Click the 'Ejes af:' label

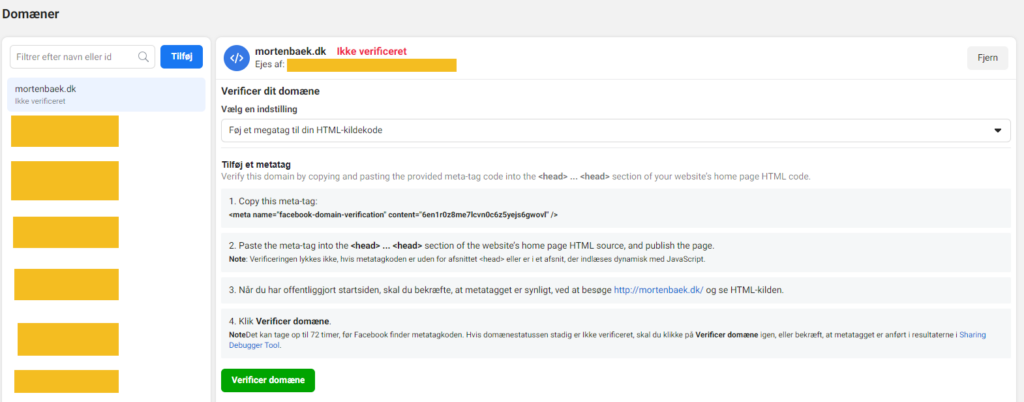point(269,65)
